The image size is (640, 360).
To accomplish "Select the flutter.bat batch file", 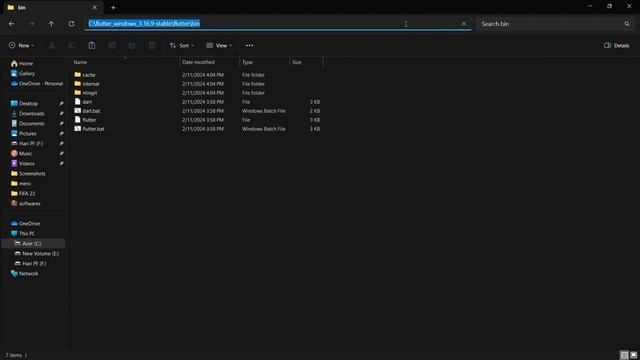I will coord(93,129).
